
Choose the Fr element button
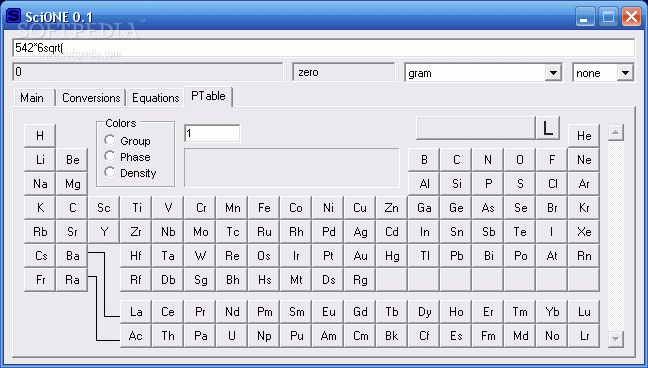(40, 280)
